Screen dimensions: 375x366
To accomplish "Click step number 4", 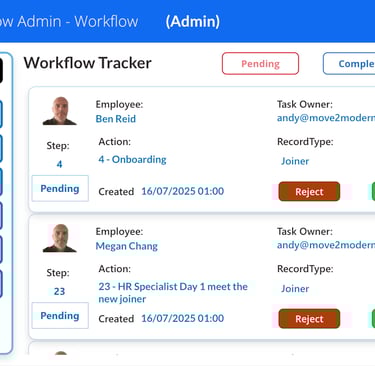I will click(x=59, y=164).
